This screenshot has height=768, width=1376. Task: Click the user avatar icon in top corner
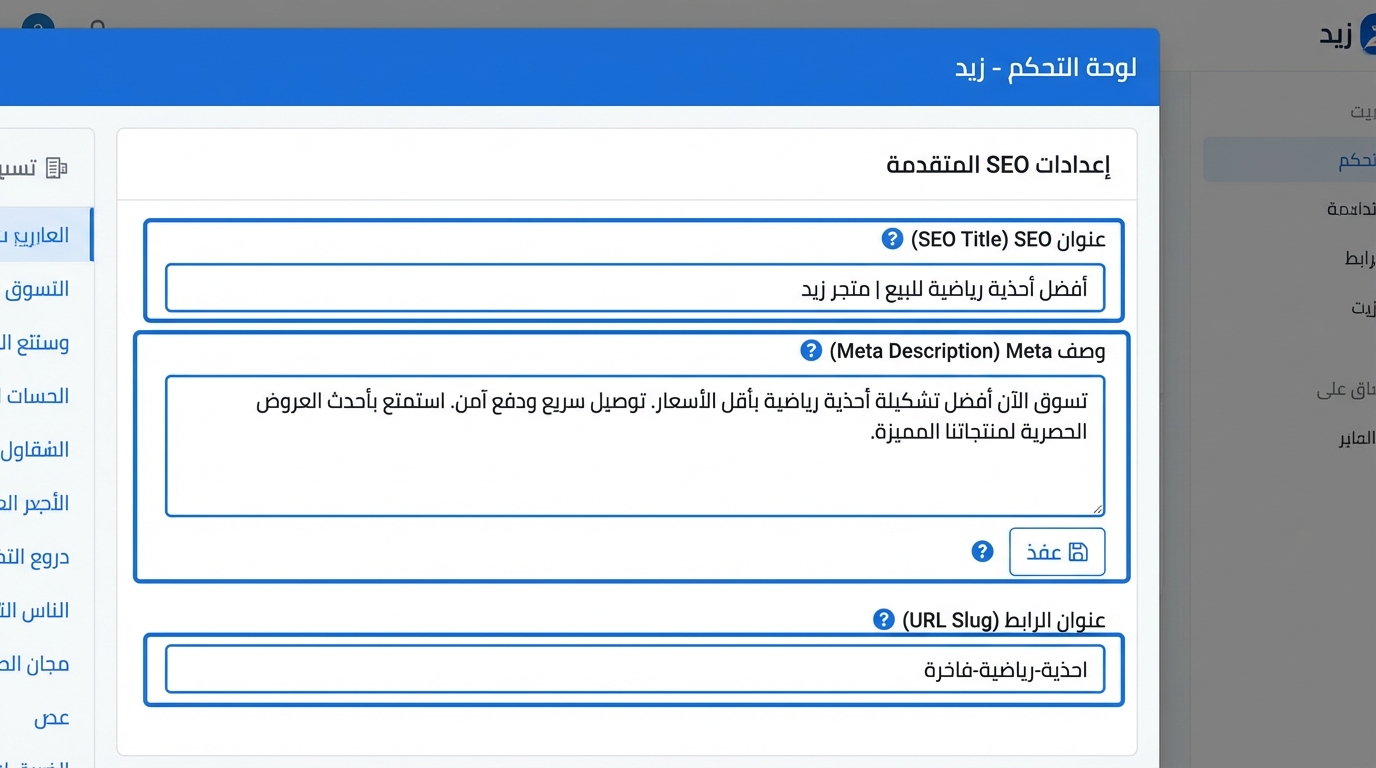tap(37, 21)
